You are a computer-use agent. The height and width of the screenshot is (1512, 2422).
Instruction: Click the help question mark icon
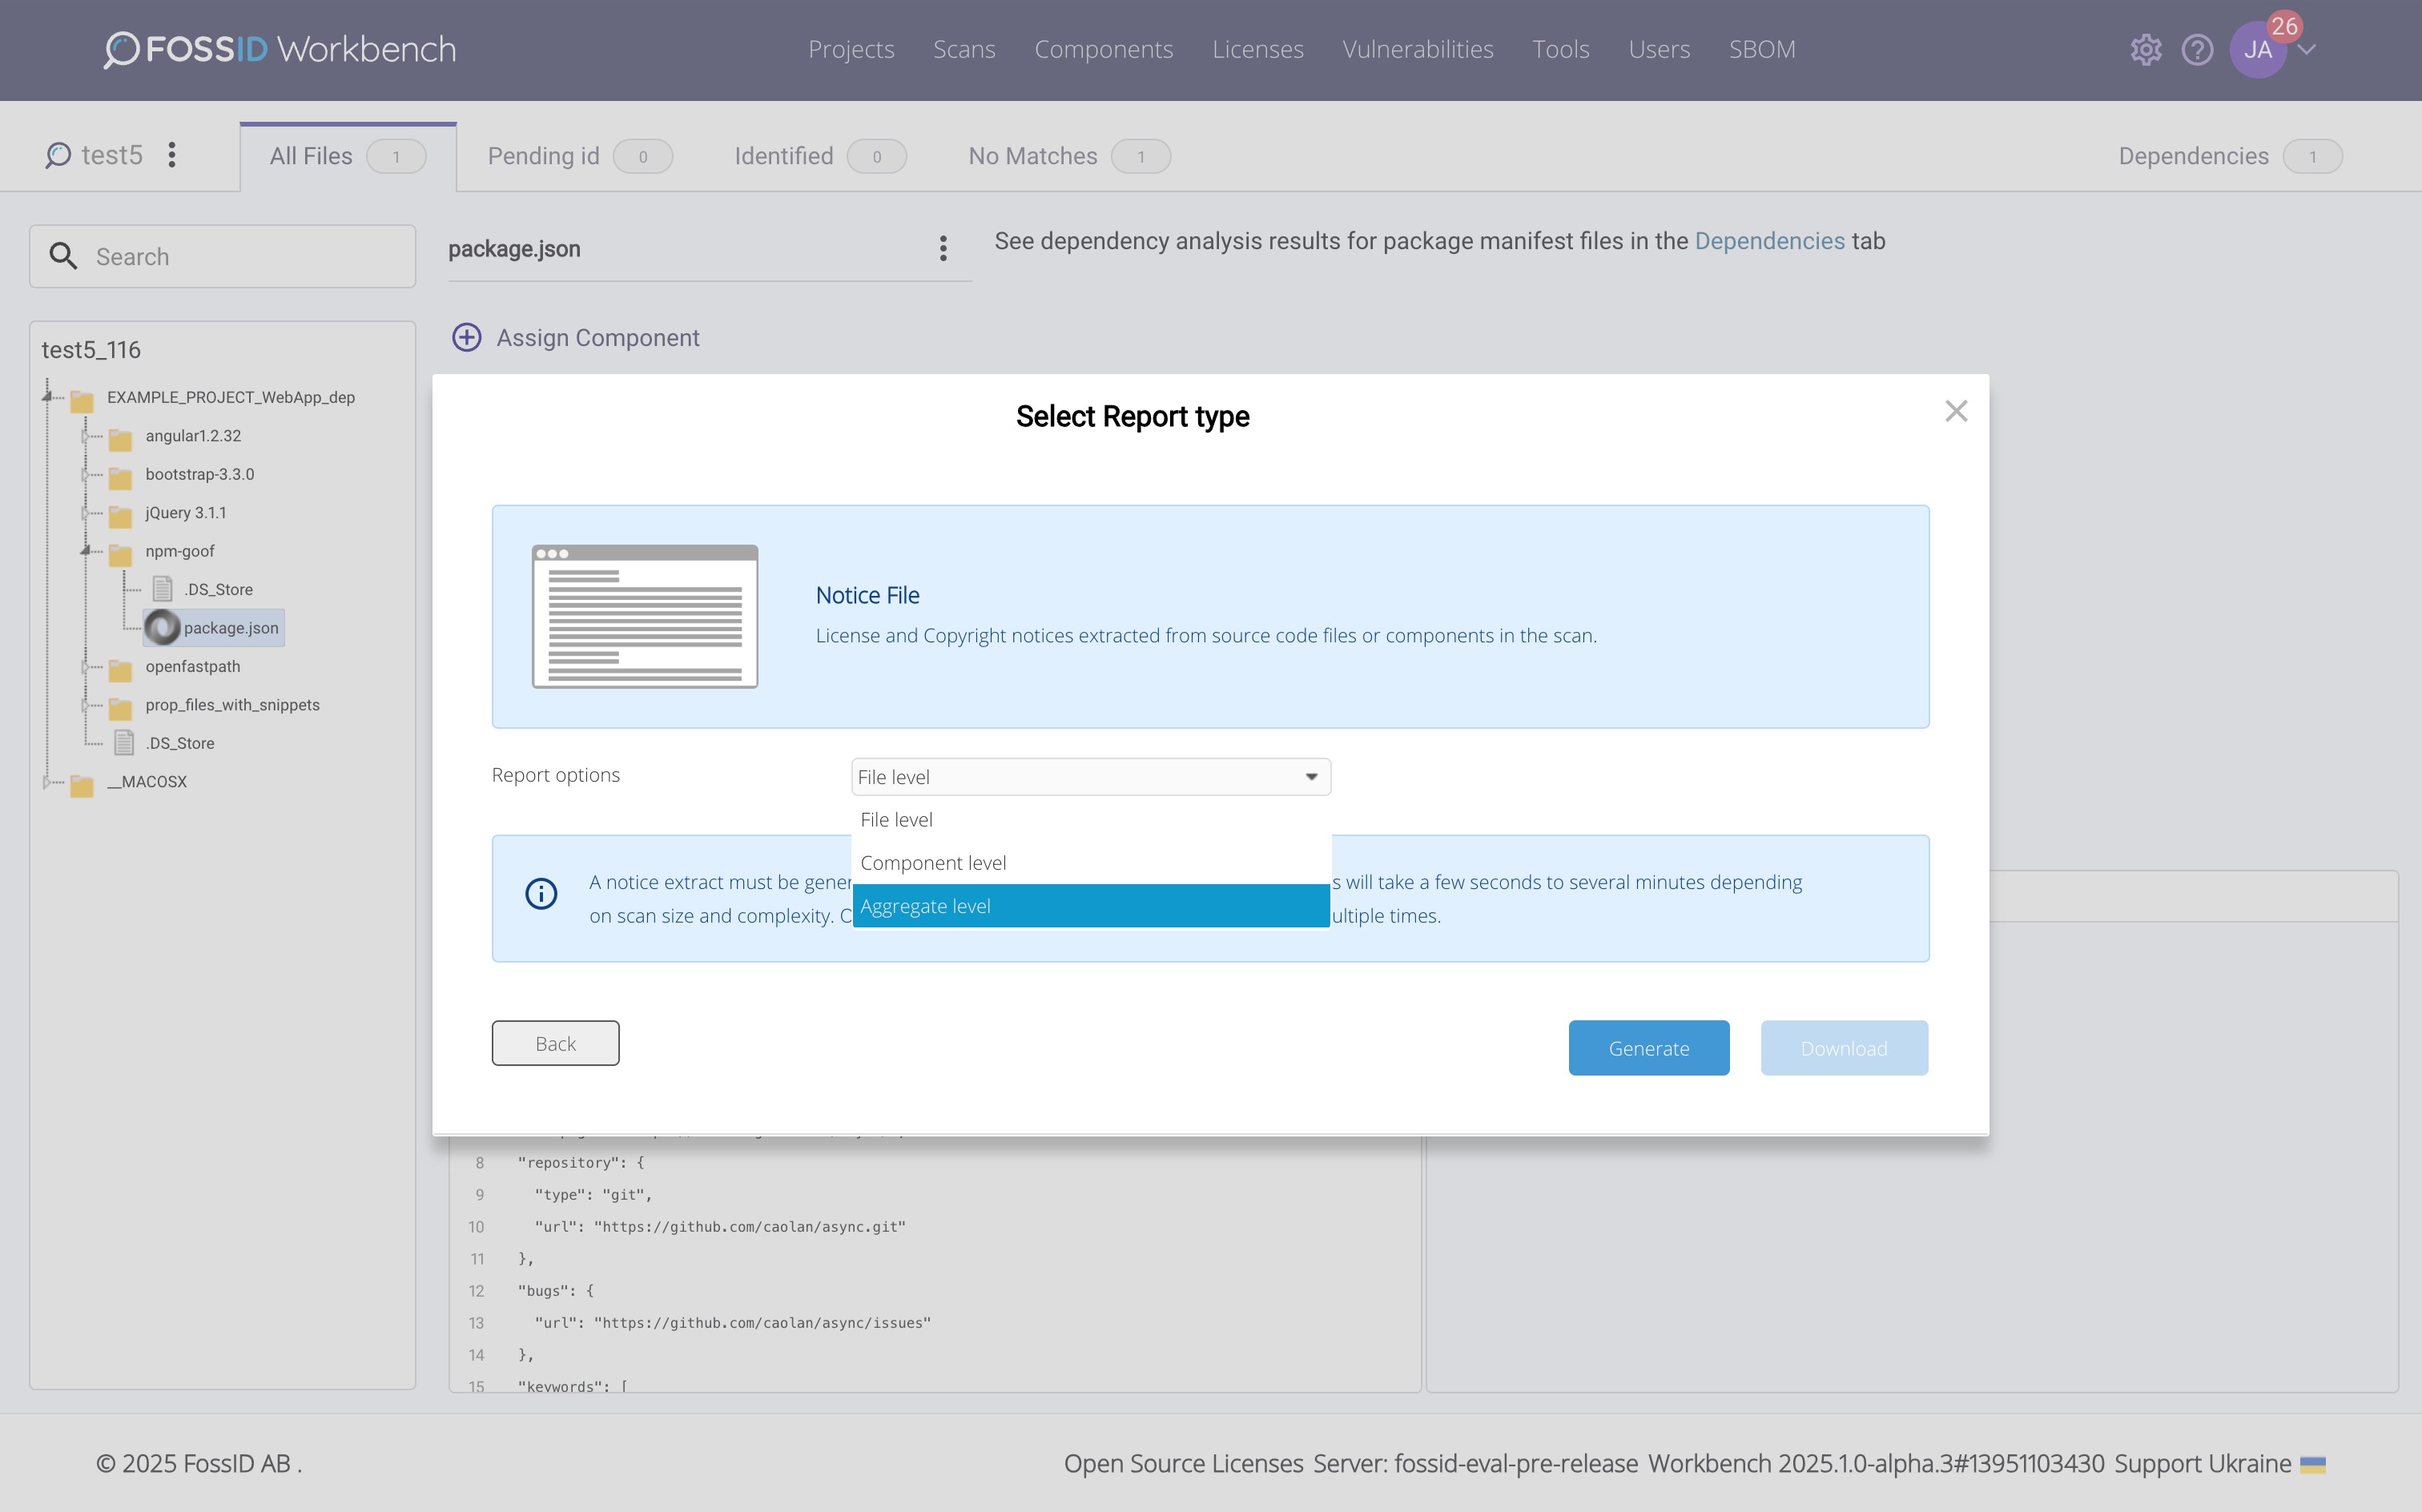point(2197,49)
